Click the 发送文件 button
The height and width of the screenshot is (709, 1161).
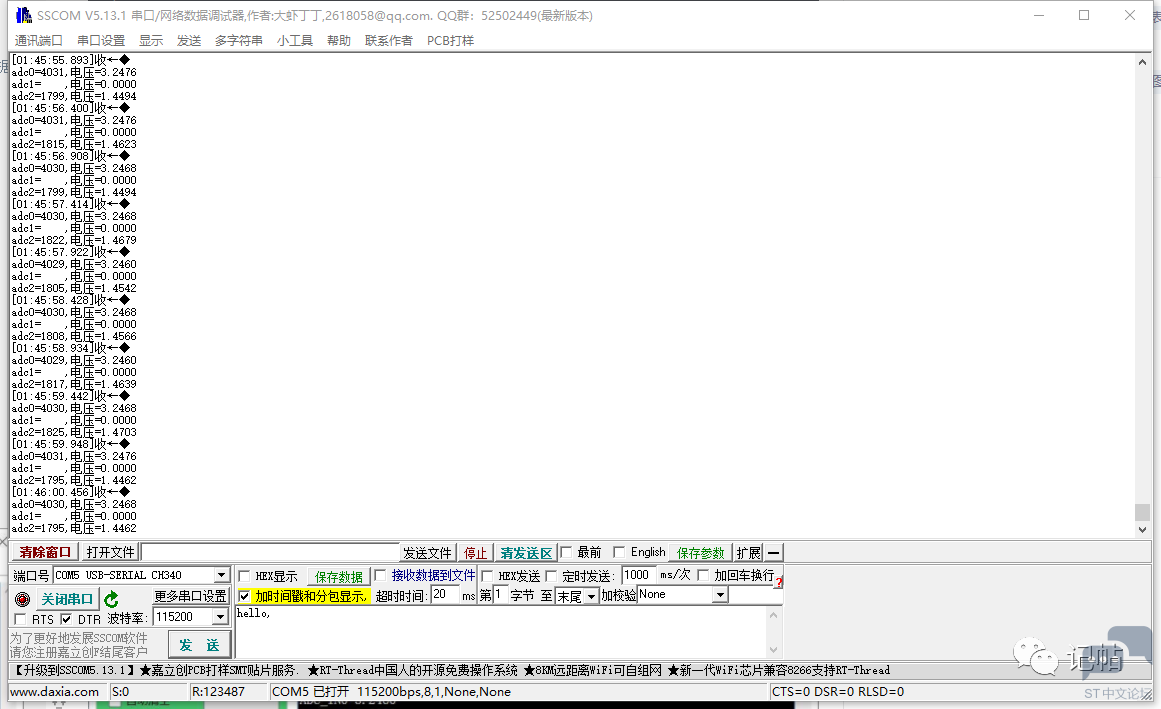pyautogui.click(x=427, y=553)
